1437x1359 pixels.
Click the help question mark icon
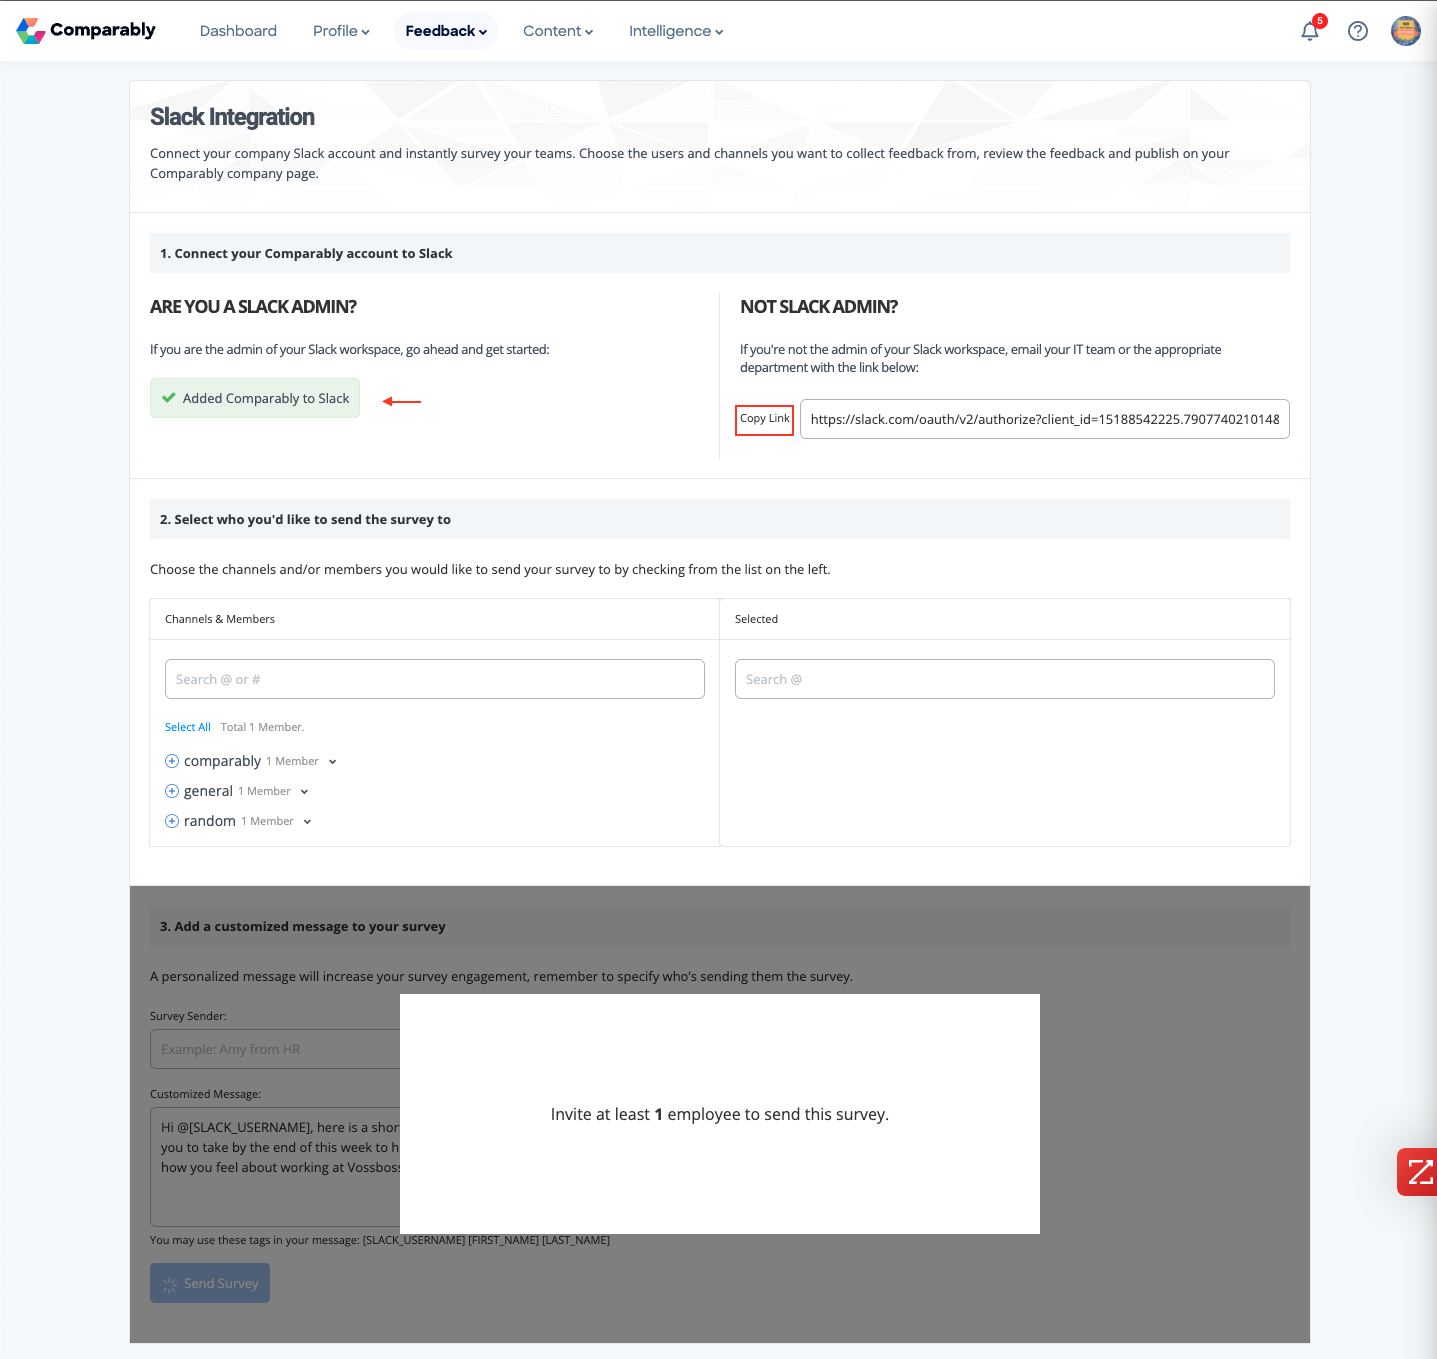[x=1357, y=31]
